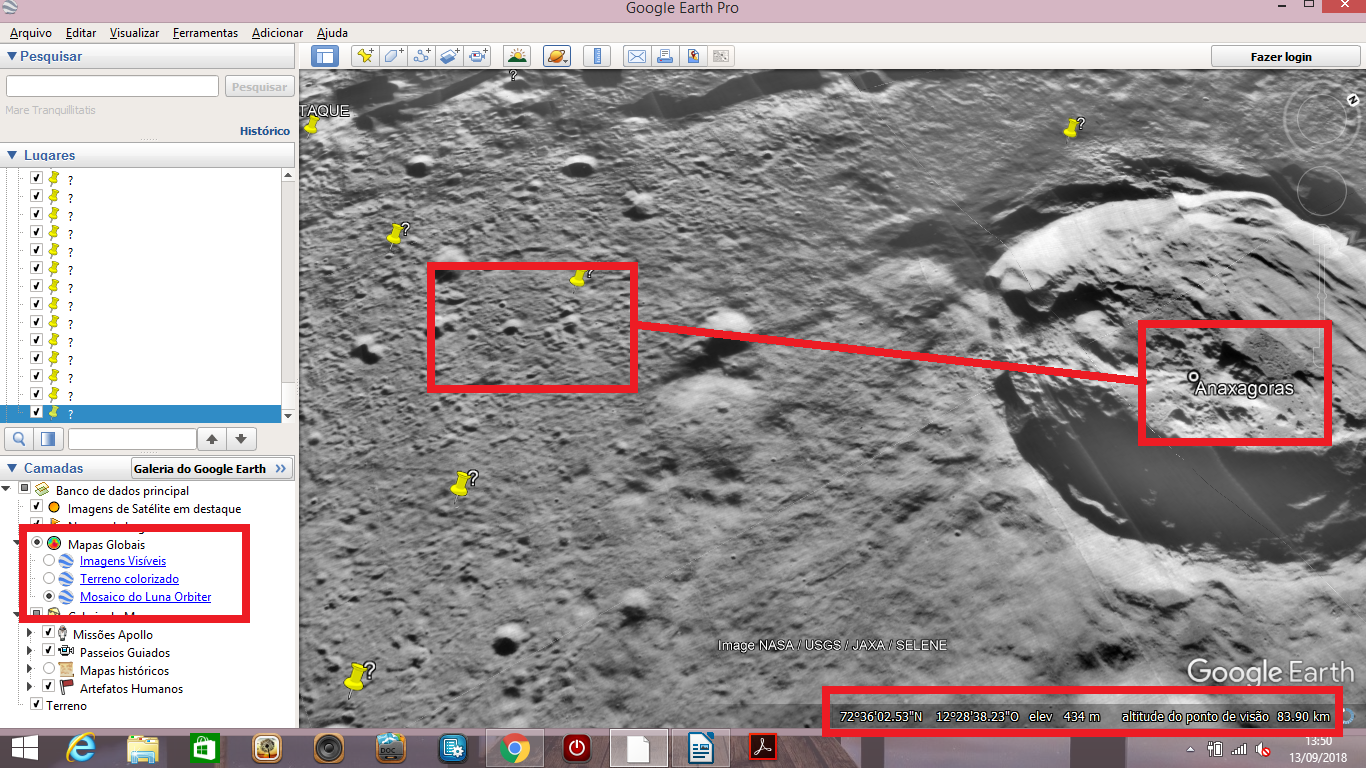Click the compass N indicator

1352,100
